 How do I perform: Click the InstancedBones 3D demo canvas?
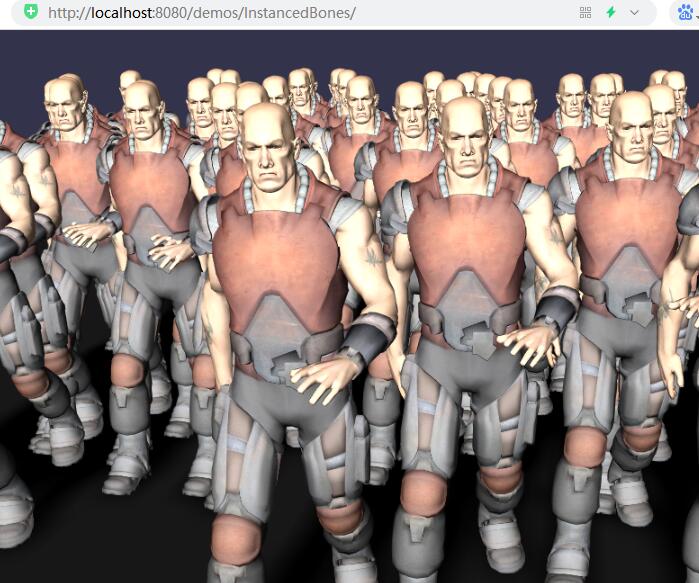point(350,307)
